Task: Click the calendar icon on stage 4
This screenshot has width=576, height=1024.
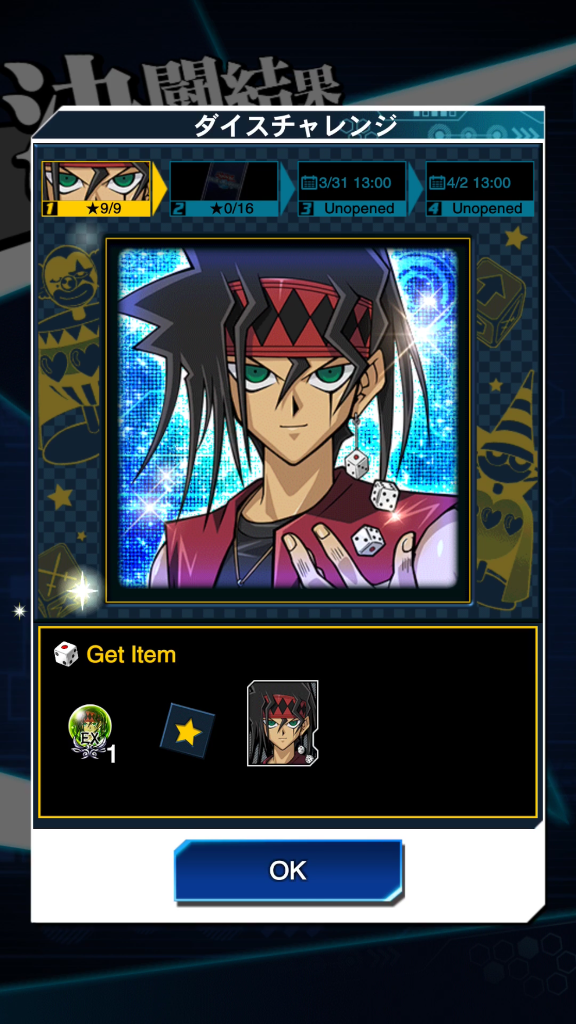Action: (437, 182)
